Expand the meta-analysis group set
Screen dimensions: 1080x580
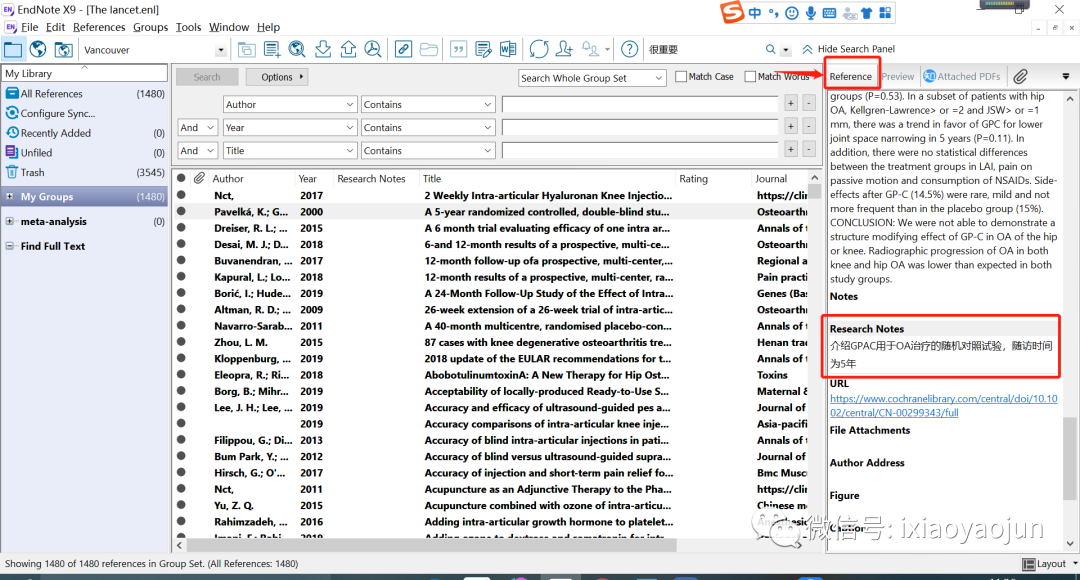(10, 221)
